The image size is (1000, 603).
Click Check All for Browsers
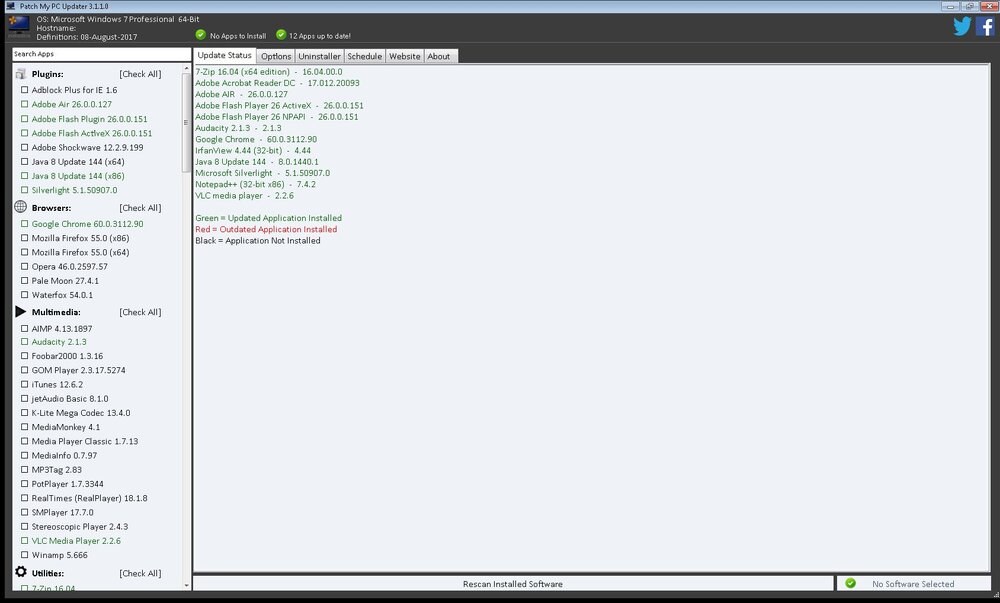140,208
